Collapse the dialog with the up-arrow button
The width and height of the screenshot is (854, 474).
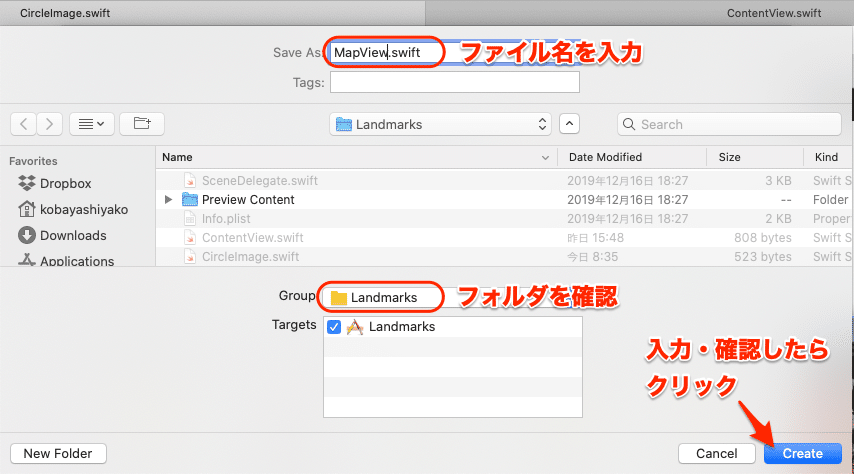tap(569, 124)
